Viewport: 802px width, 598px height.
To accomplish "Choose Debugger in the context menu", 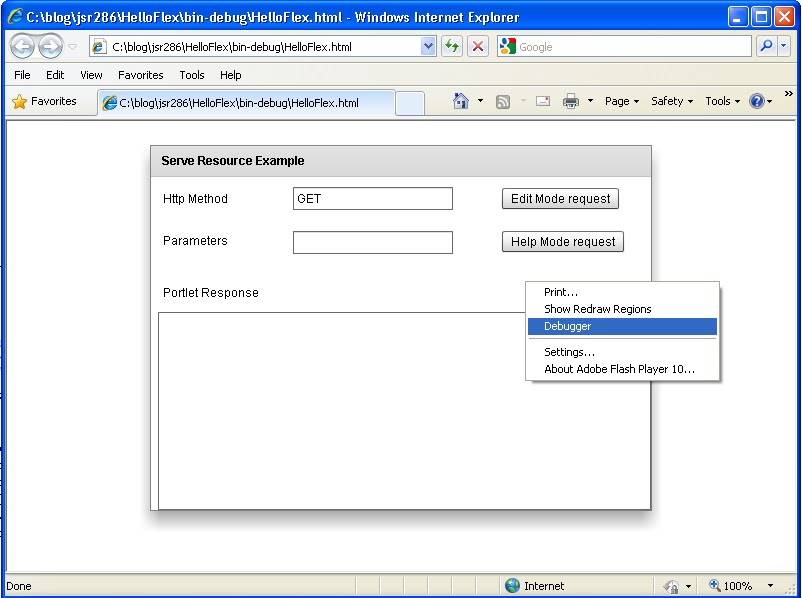I will pyautogui.click(x=622, y=326).
